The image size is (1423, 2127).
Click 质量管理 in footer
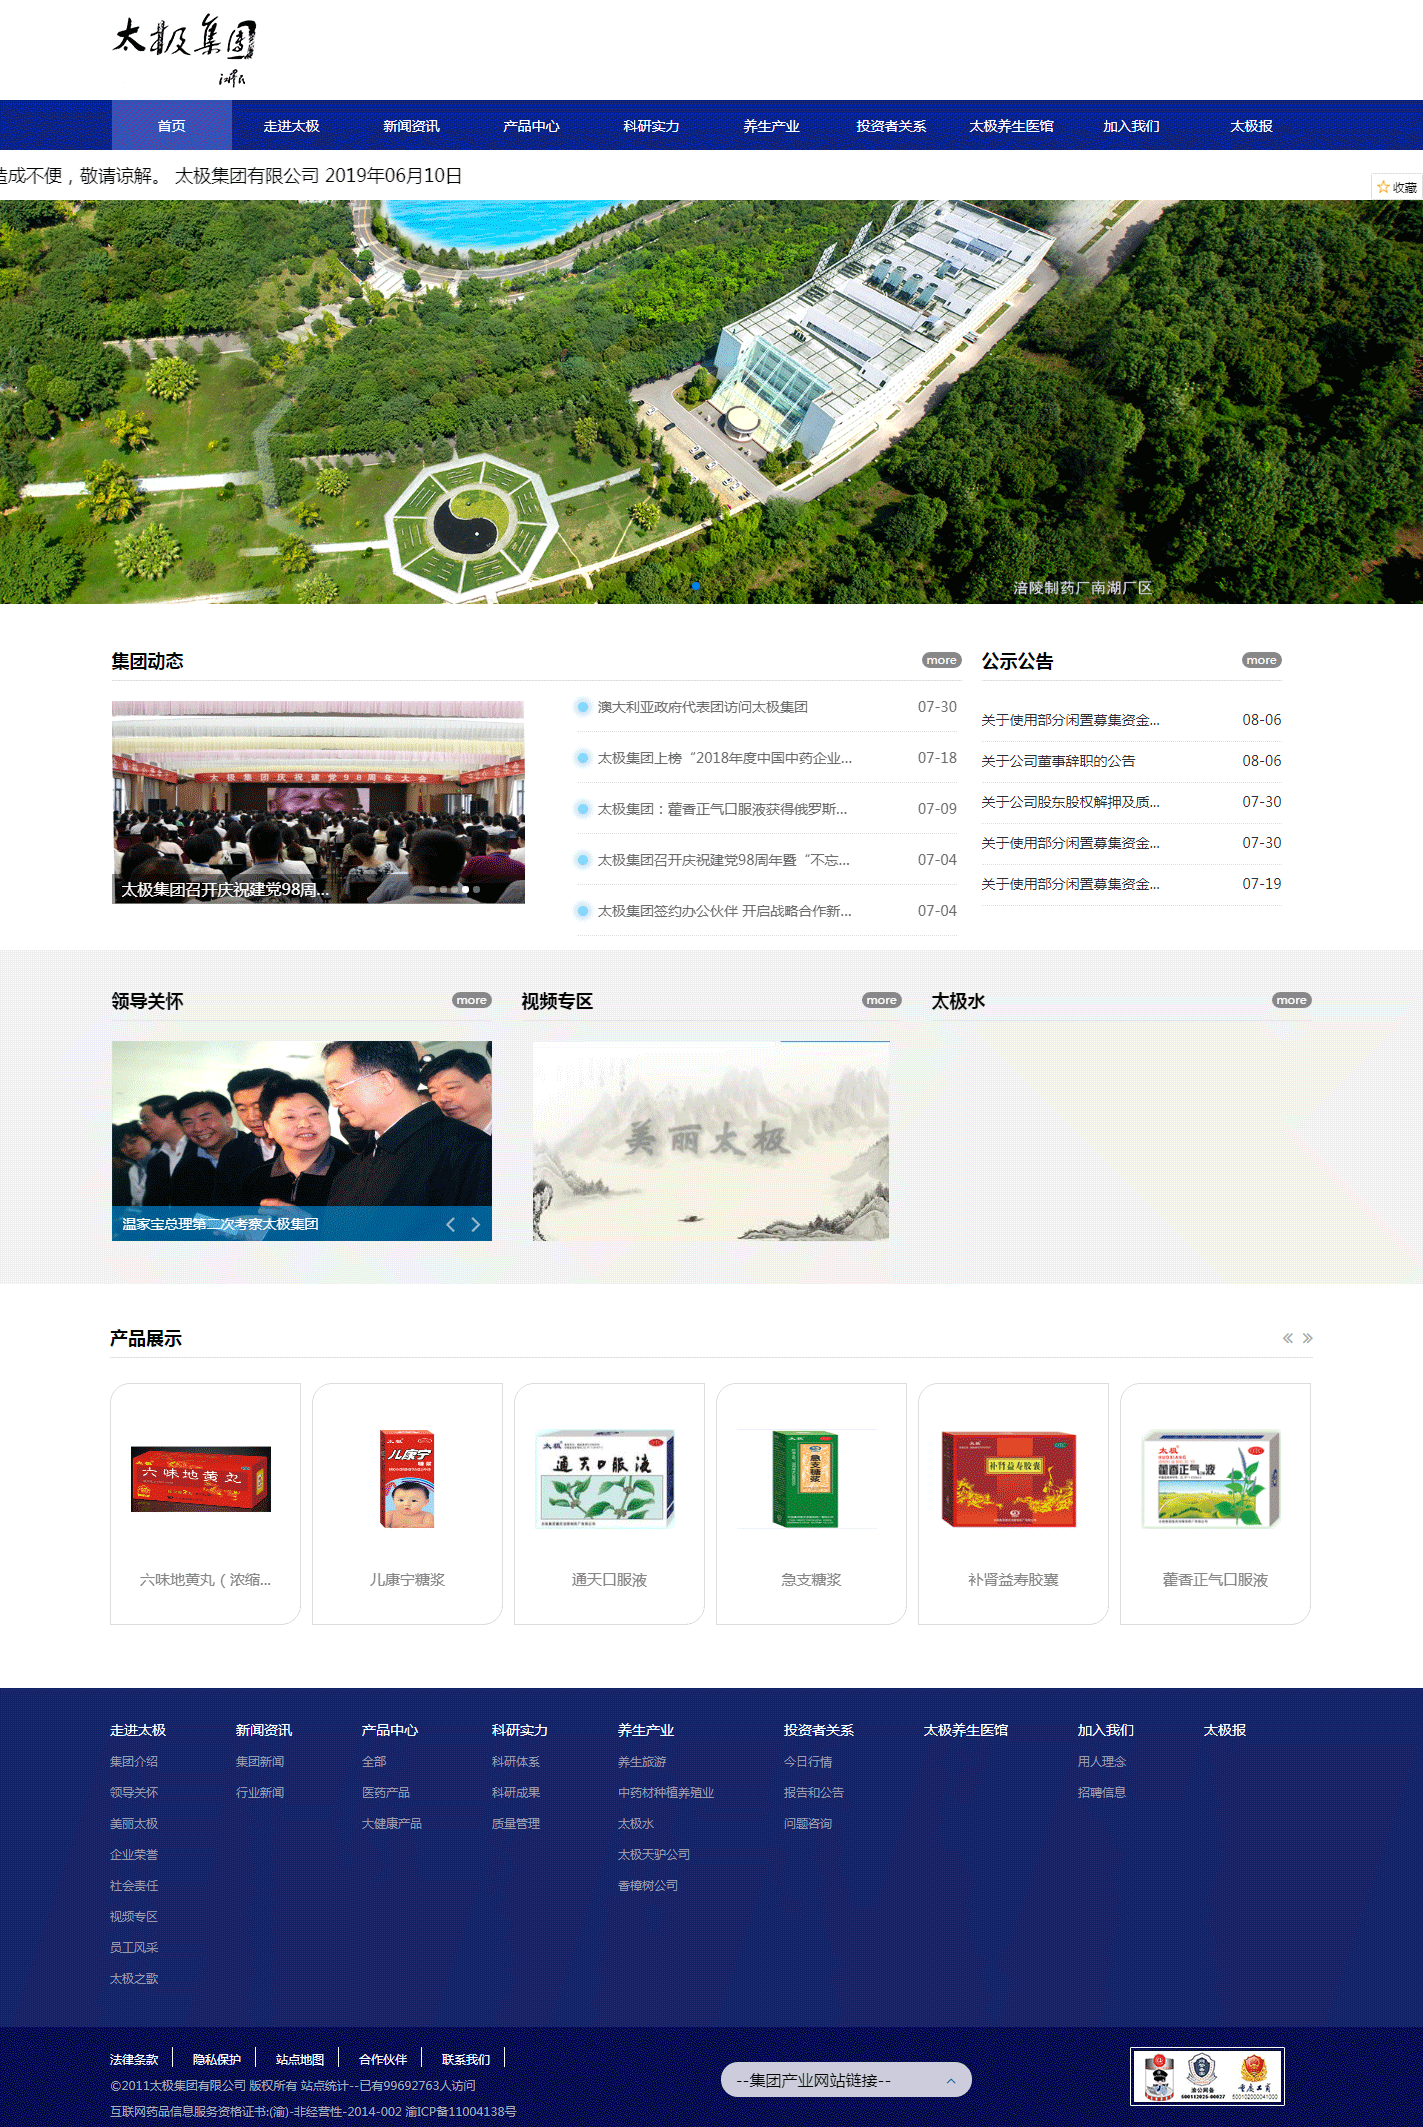516,1823
